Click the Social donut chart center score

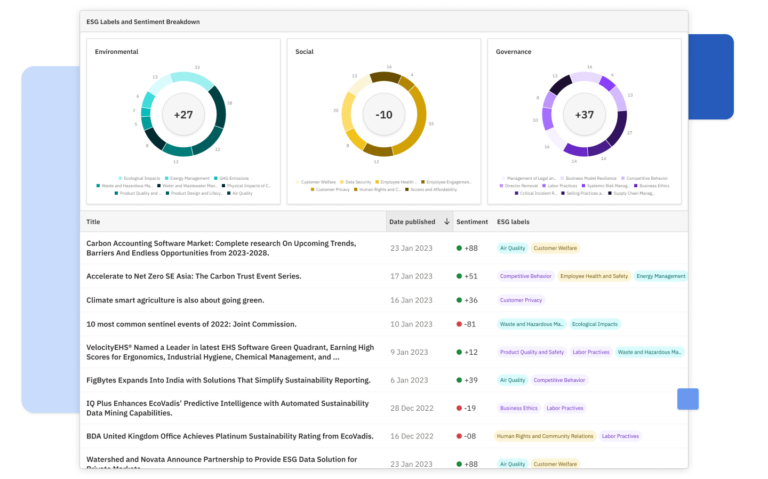tap(384, 115)
